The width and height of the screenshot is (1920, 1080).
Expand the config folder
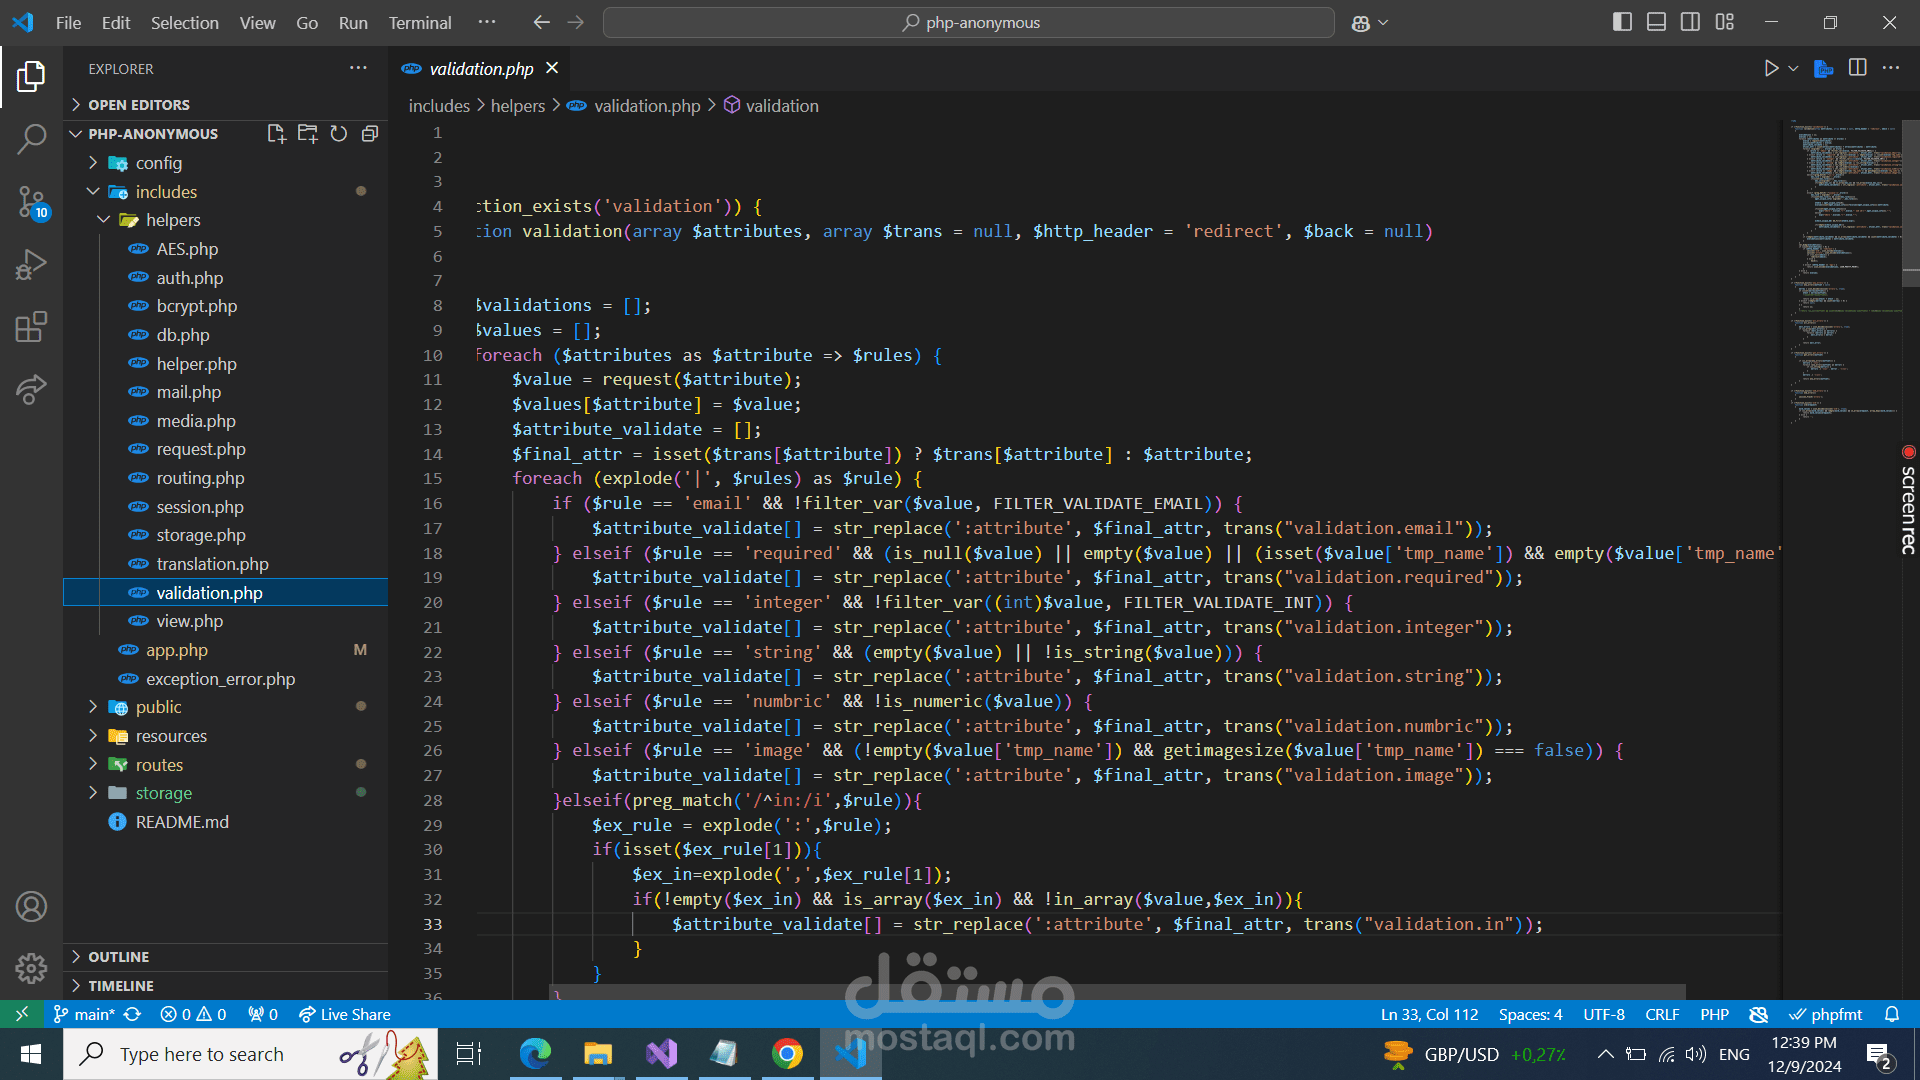pos(158,163)
